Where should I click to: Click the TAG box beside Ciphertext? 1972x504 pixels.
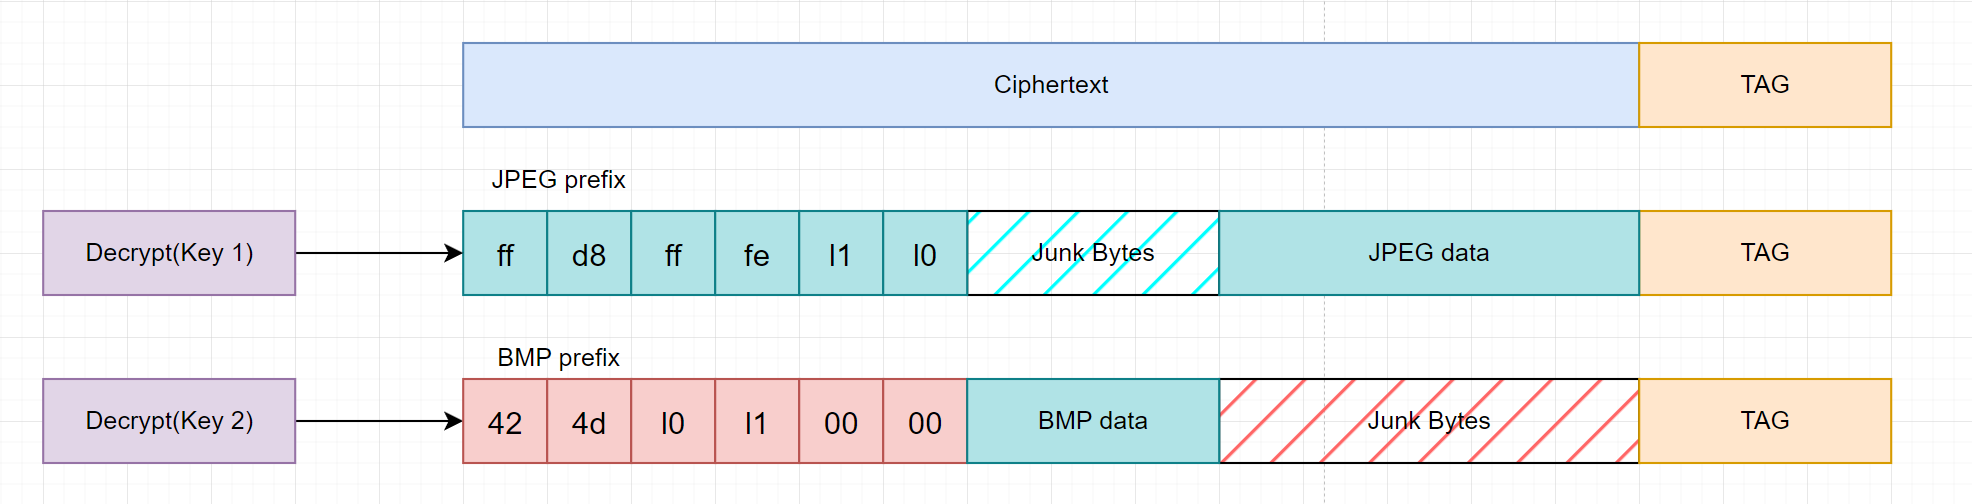(x=1764, y=85)
